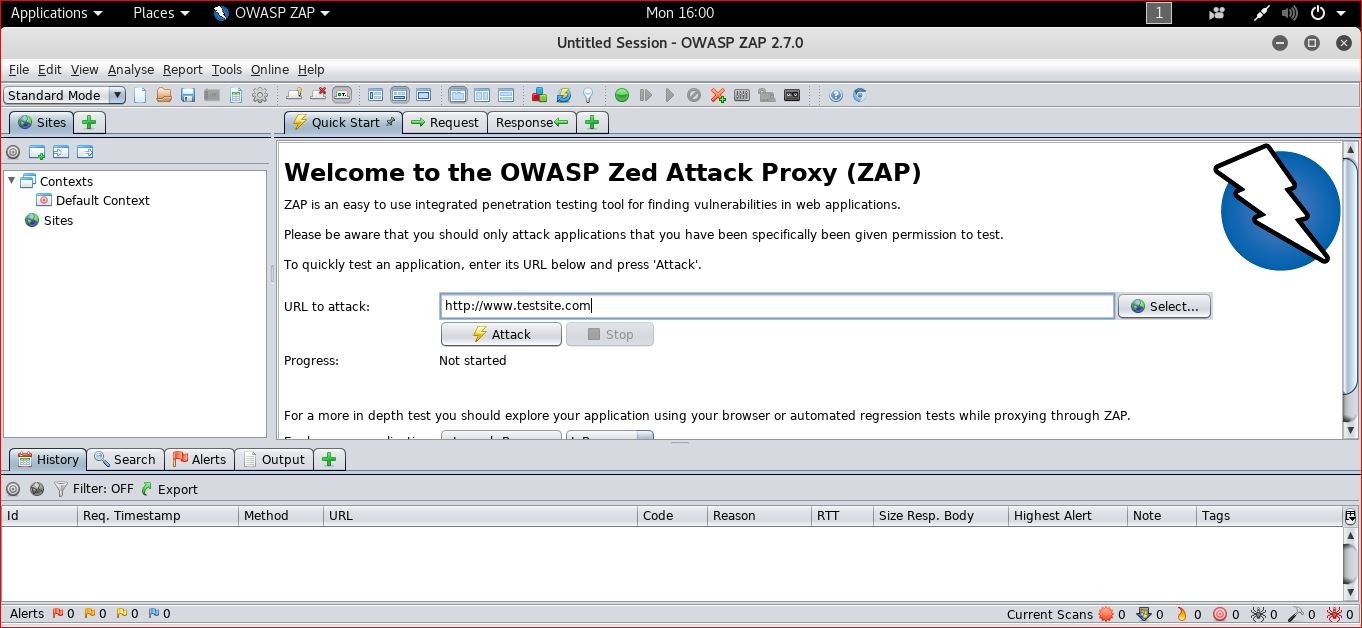The image size is (1362, 628).
Task: Open the Standard Mode dropdown
Action: (x=64, y=95)
